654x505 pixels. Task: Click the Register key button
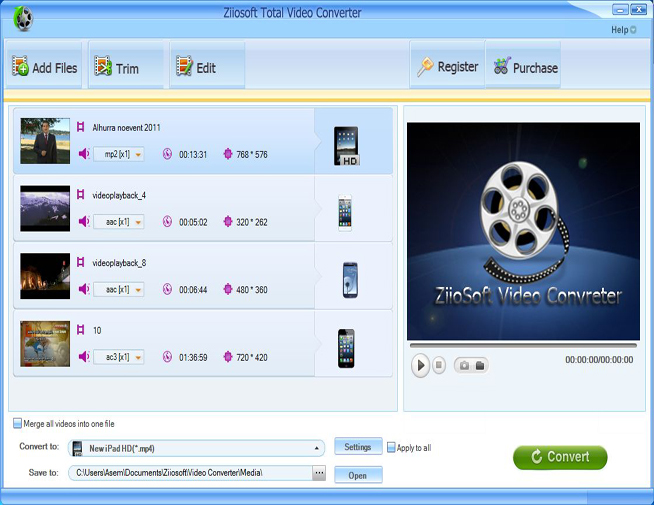coord(448,66)
